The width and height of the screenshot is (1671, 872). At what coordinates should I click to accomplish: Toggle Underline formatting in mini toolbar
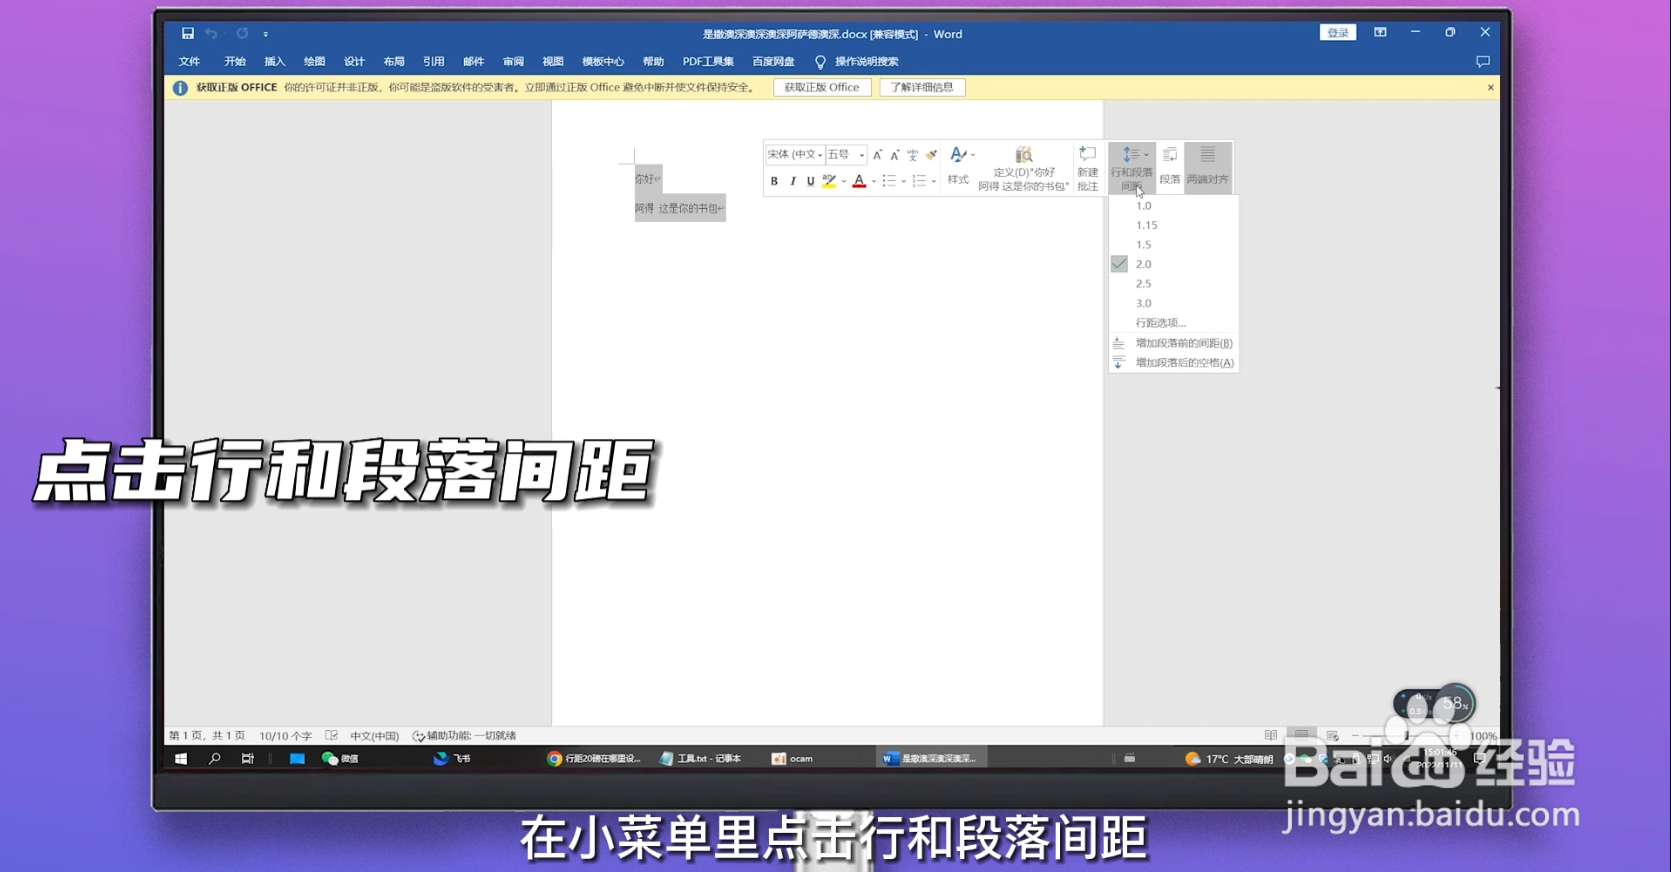[811, 181]
